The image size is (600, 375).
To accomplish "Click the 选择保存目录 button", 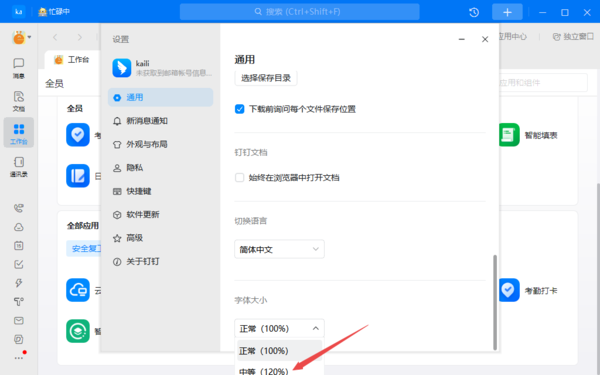I will [x=266, y=78].
